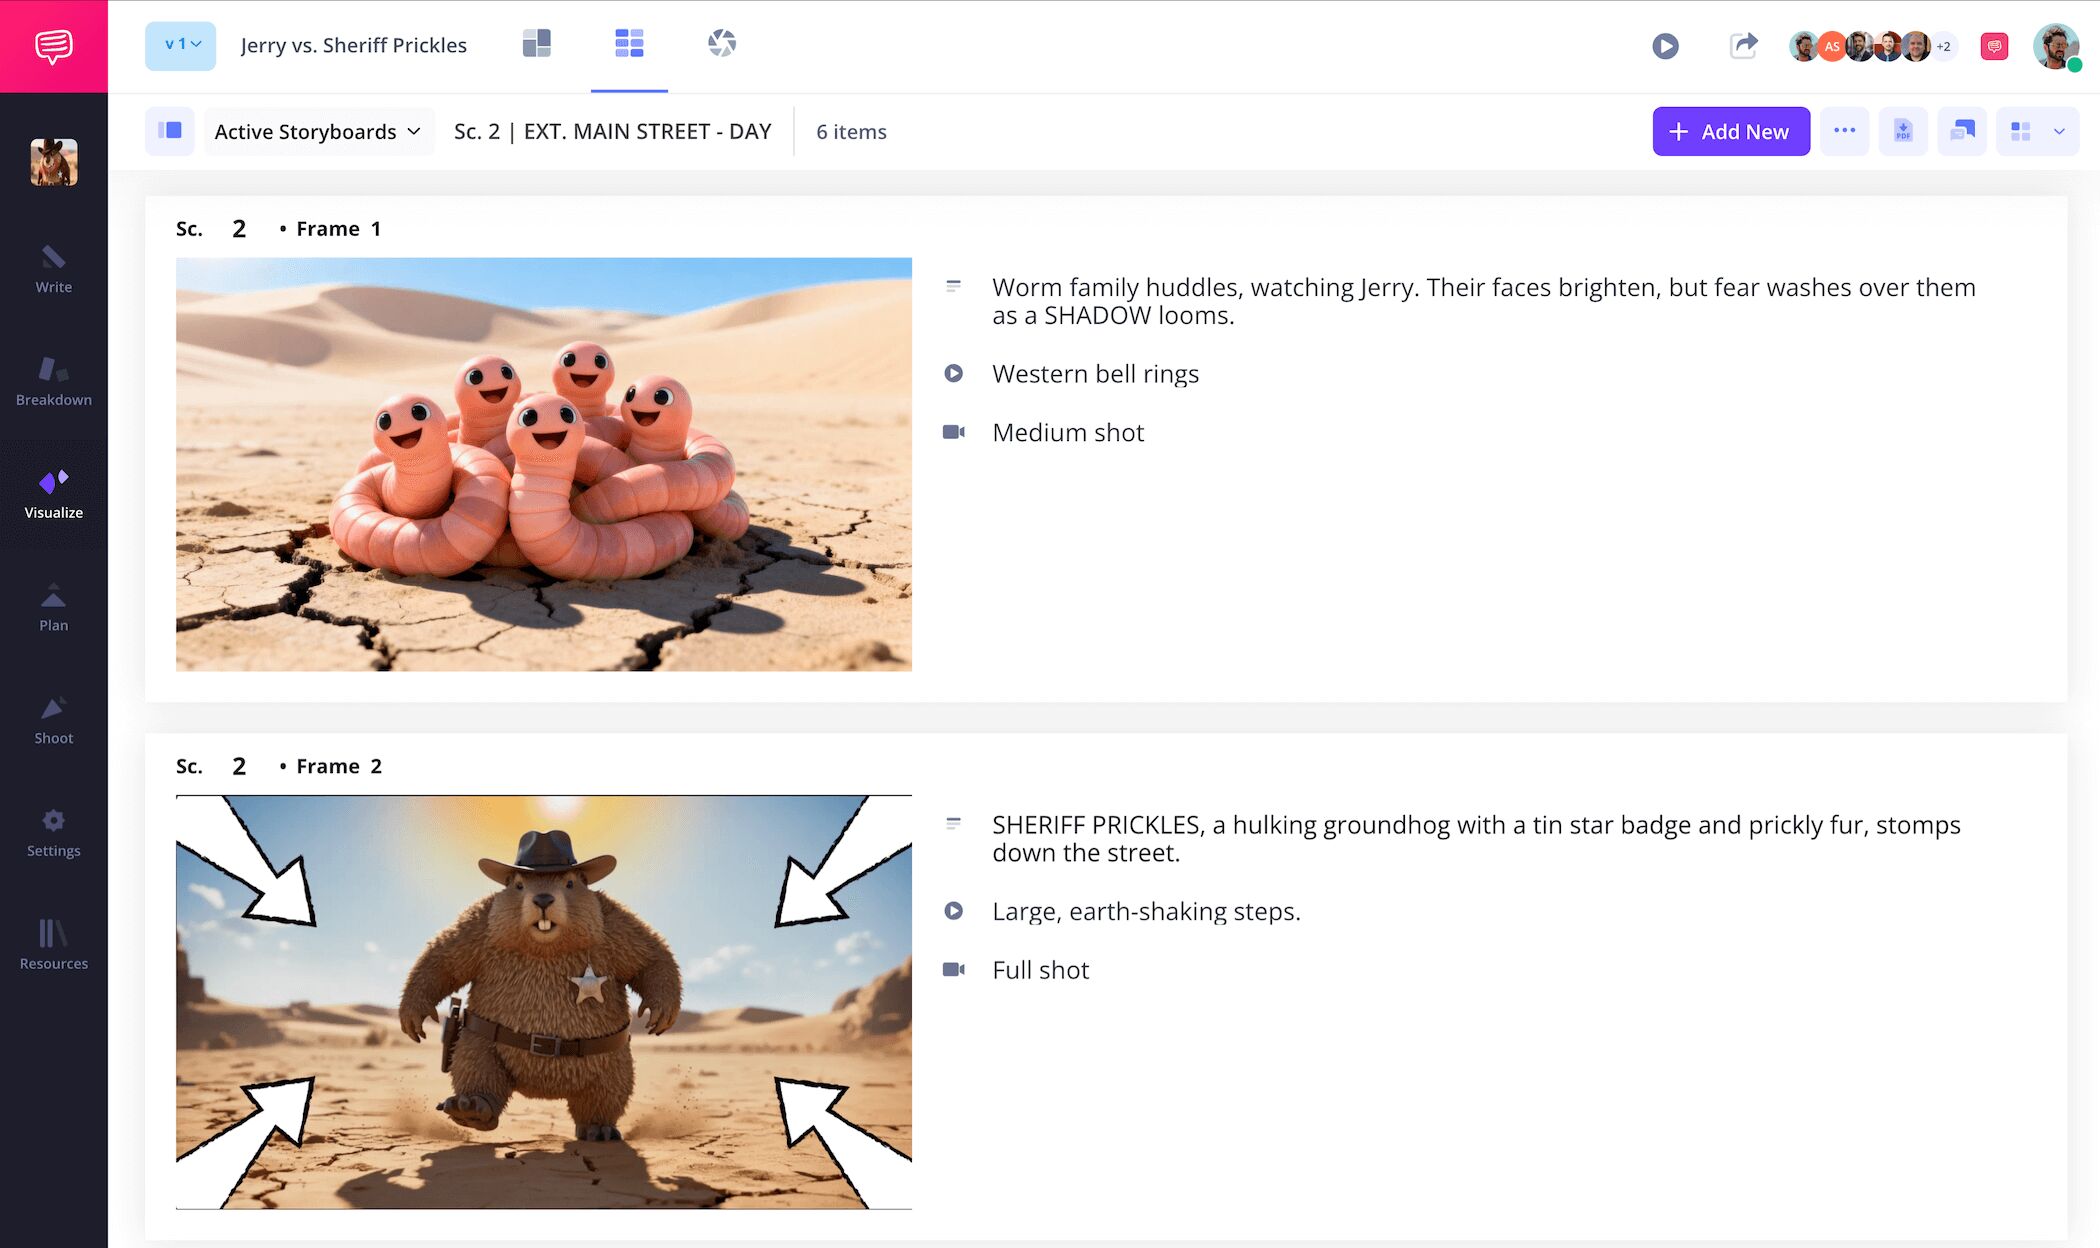Click the share arrow icon
Image resolution: width=2100 pixels, height=1248 pixels.
click(1743, 46)
